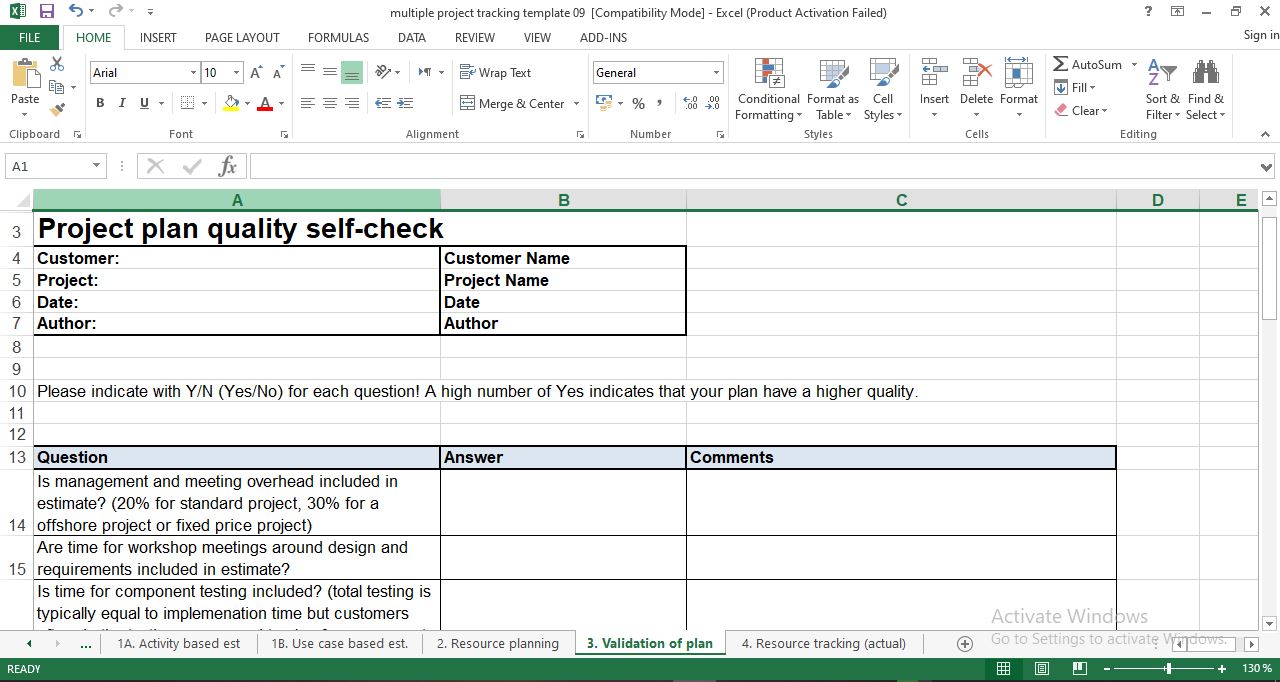Click Sign in link
The width and height of the screenshot is (1280, 682).
coord(1261,35)
